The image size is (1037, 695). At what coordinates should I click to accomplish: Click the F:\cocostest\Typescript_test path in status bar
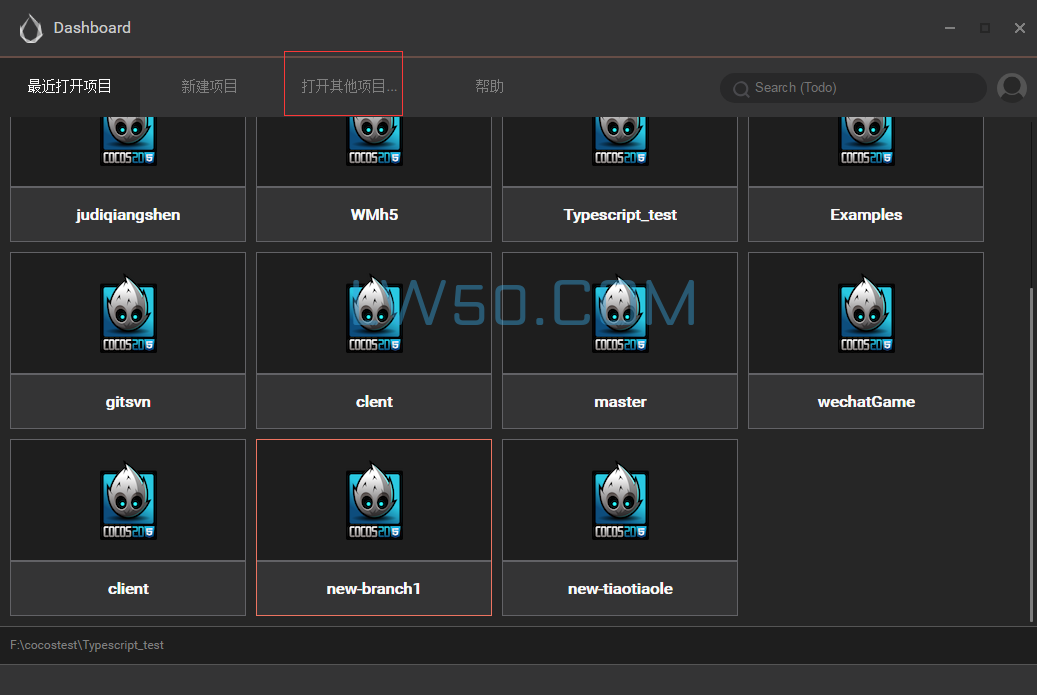(87, 645)
